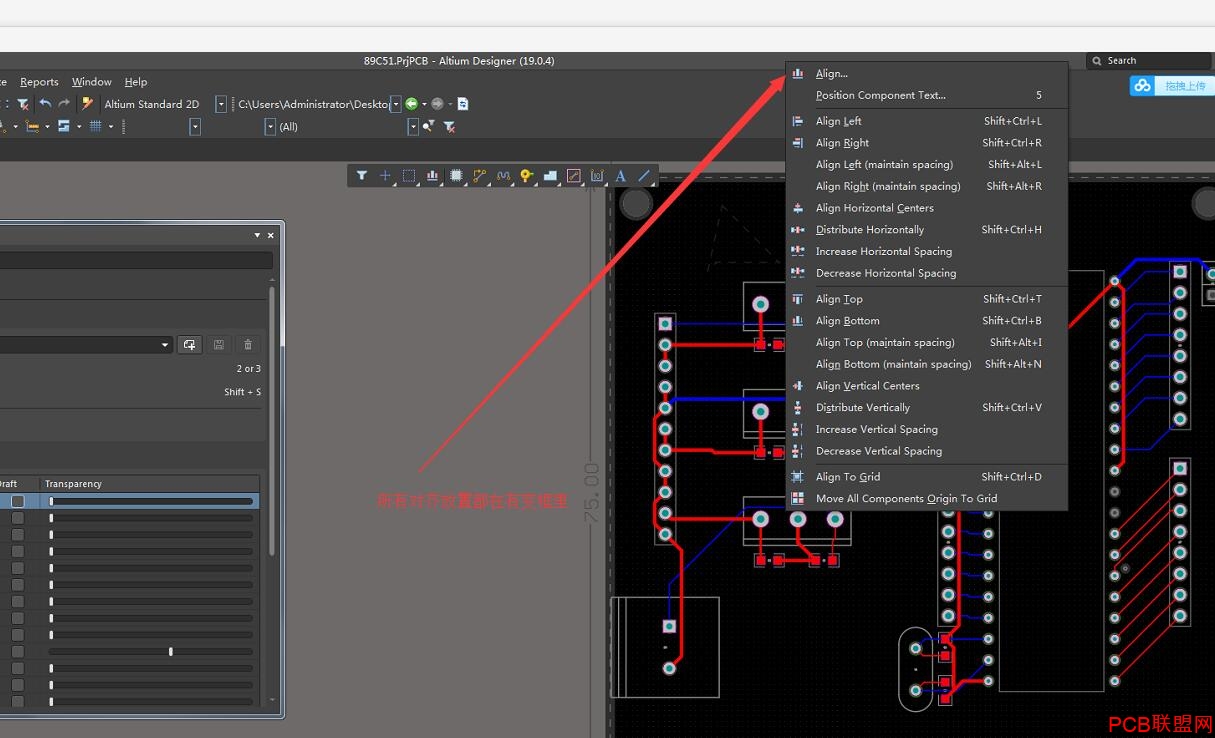Click the clear filter icon after (All) dropdown

click(449, 126)
